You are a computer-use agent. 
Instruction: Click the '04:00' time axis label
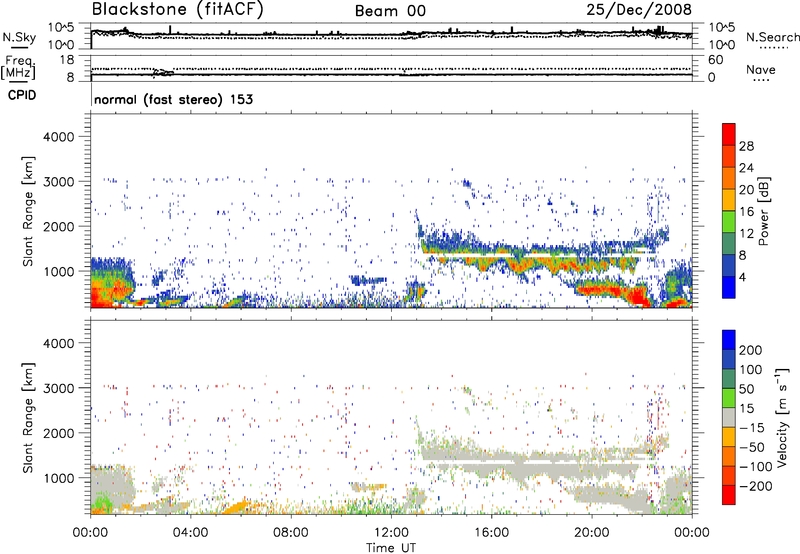click(x=190, y=533)
